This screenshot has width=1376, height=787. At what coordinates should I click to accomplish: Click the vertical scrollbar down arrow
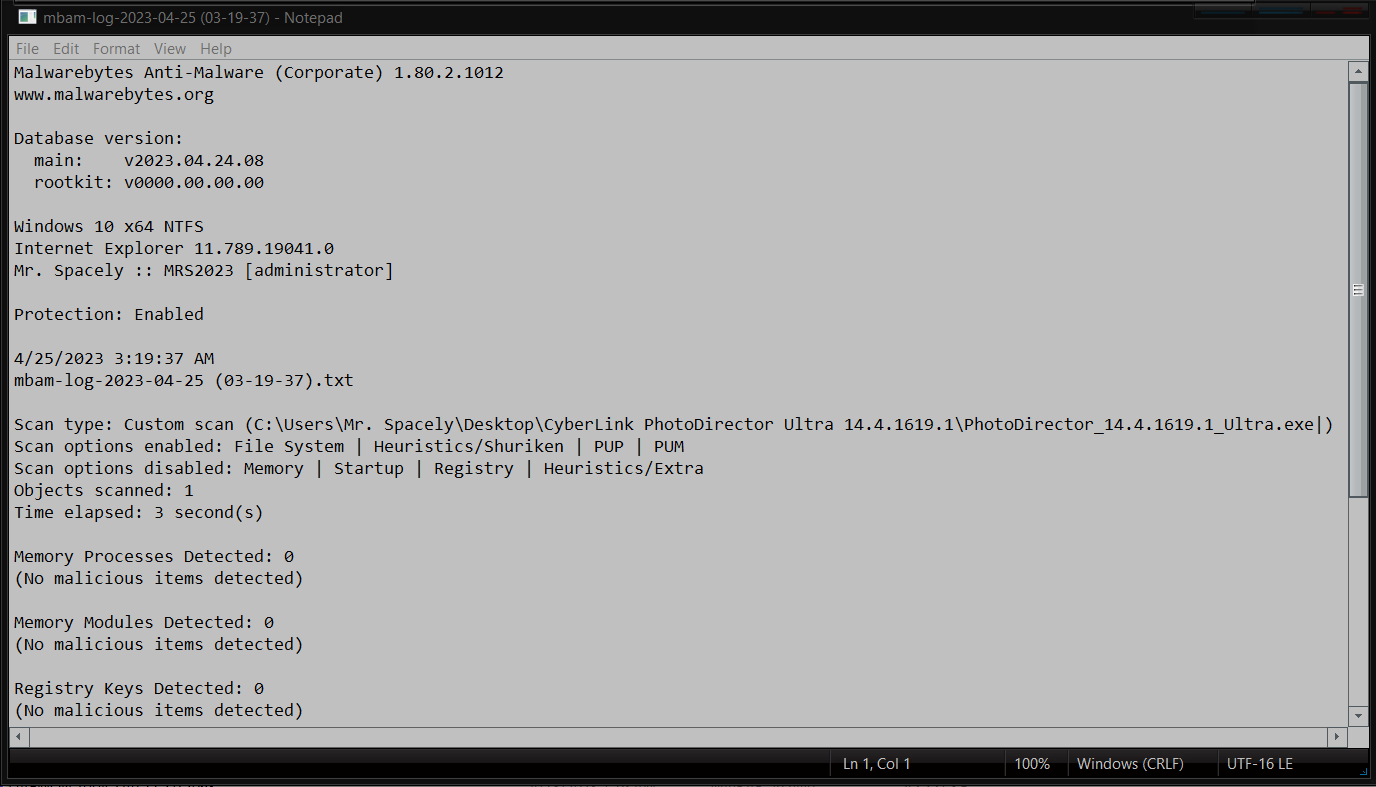[x=1358, y=716]
